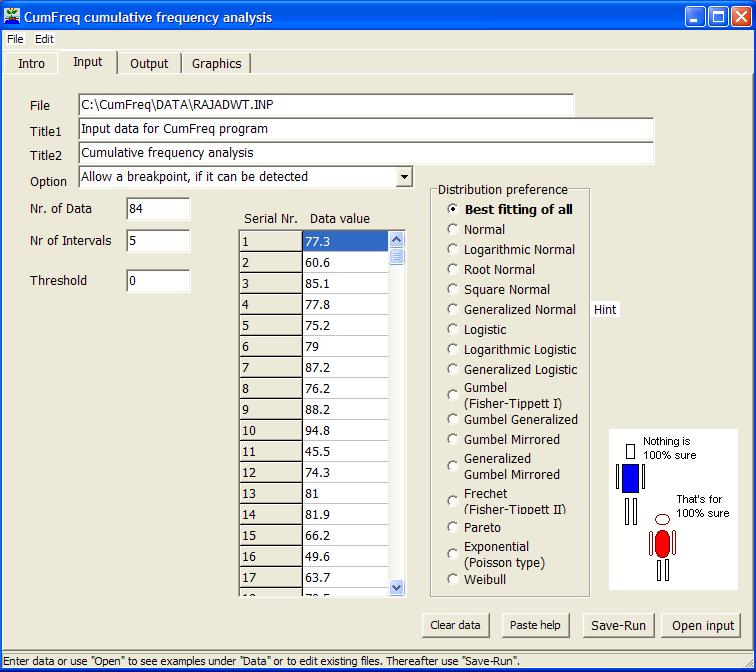This screenshot has height=672, width=756.
Task: Click the Save-Run button
Action: pyautogui.click(x=618, y=625)
